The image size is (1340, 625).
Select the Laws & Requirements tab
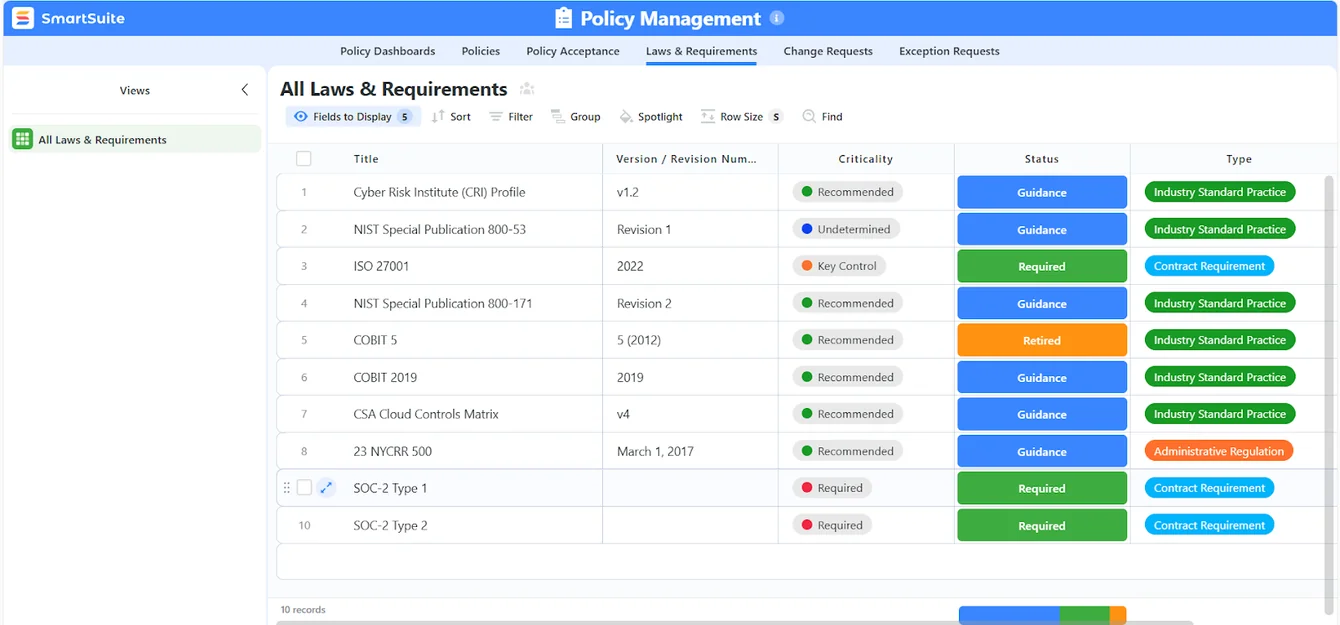pyautogui.click(x=701, y=51)
